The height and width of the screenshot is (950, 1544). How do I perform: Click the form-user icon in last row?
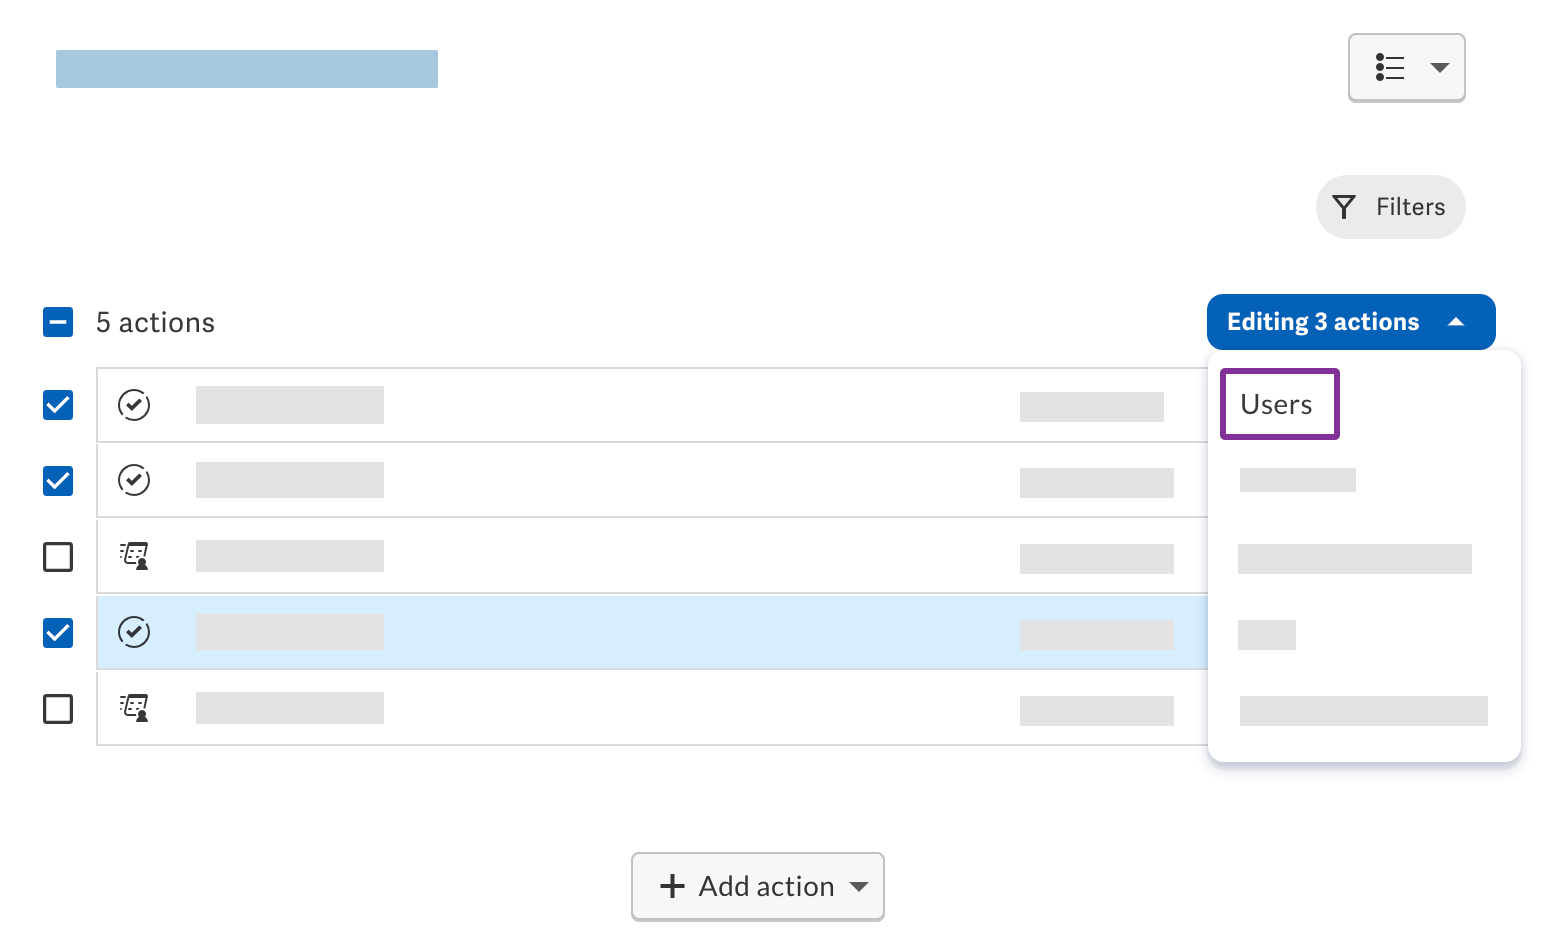coord(134,708)
